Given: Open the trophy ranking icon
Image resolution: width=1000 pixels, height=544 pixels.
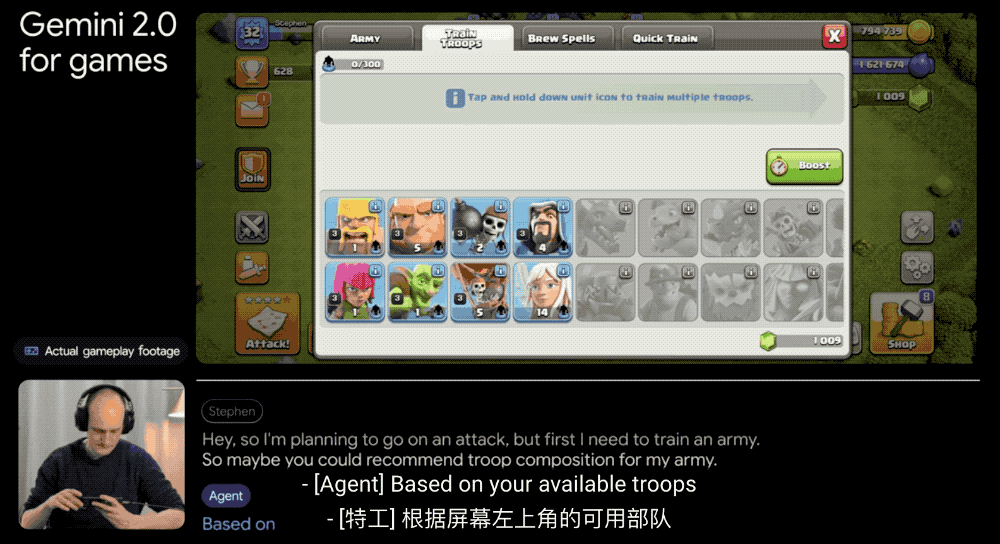Looking at the screenshot, I should 252,71.
